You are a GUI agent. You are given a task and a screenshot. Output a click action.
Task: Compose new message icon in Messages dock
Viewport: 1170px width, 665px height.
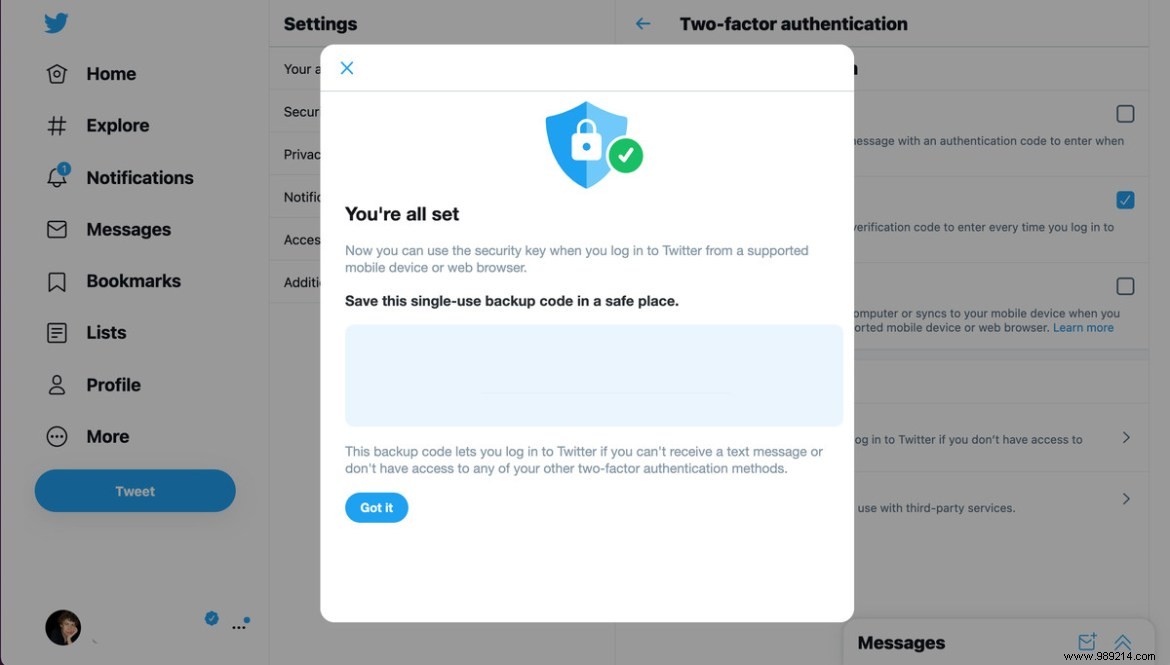[x=1087, y=642]
